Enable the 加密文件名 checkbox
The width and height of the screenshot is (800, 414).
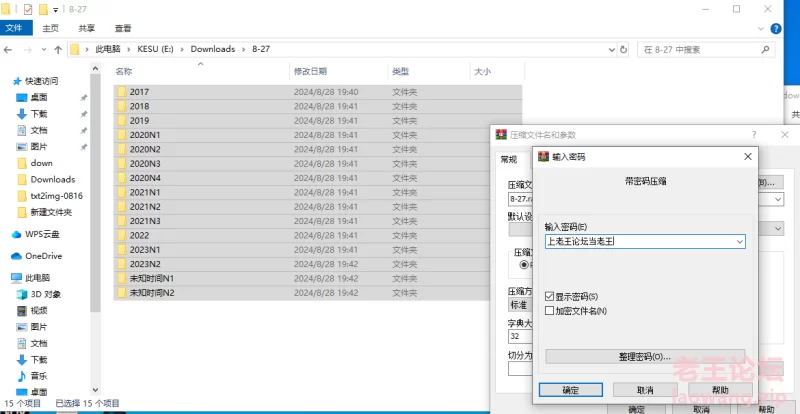click(x=549, y=311)
